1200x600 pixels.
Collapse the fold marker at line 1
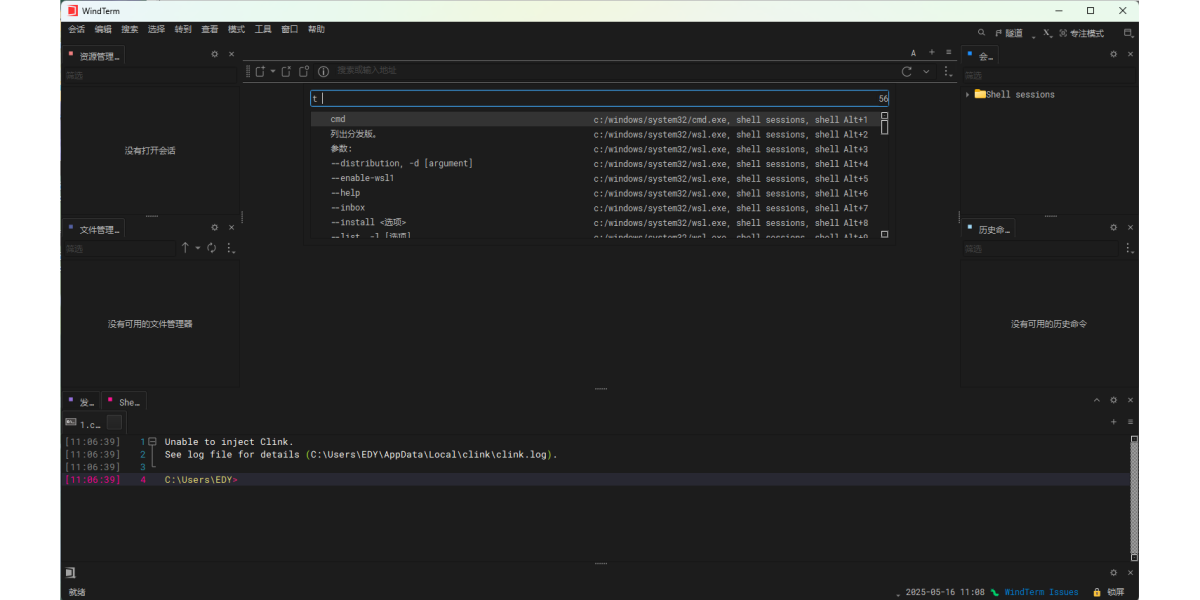(x=153, y=441)
